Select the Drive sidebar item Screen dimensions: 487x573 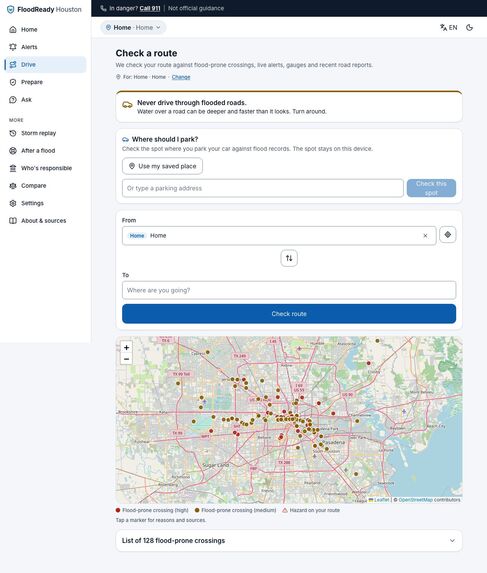tap(45, 65)
